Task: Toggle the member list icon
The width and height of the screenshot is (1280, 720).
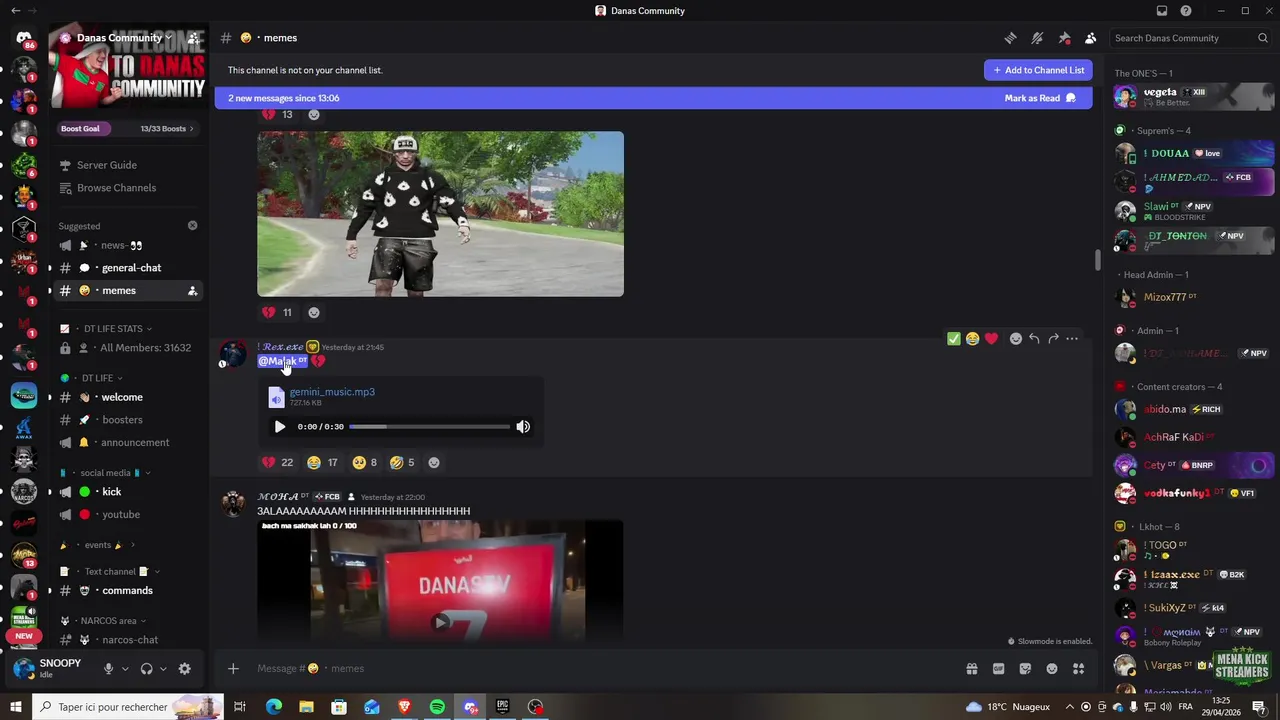Action: [1090, 38]
